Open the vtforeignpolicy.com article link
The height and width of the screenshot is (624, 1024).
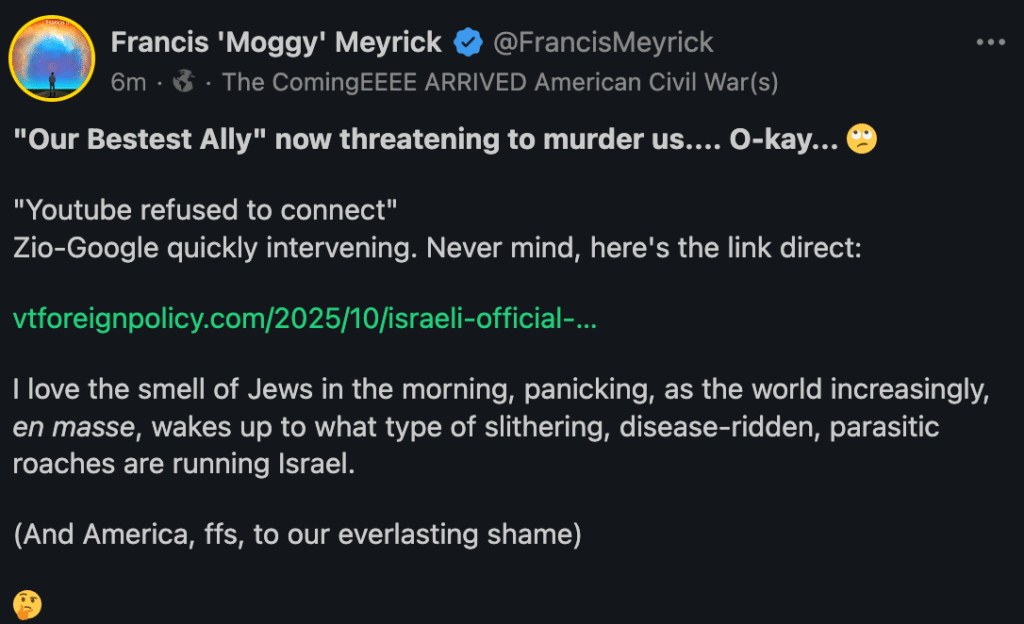pos(305,319)
